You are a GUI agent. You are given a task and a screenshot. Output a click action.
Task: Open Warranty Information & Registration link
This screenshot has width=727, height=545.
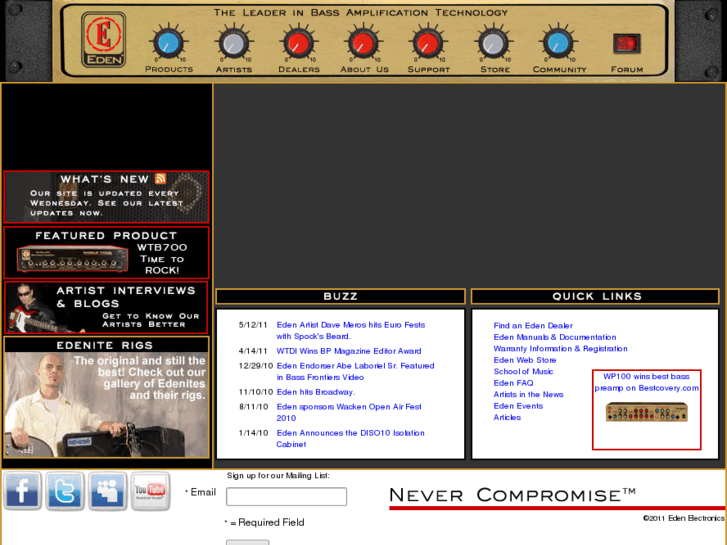560,348
